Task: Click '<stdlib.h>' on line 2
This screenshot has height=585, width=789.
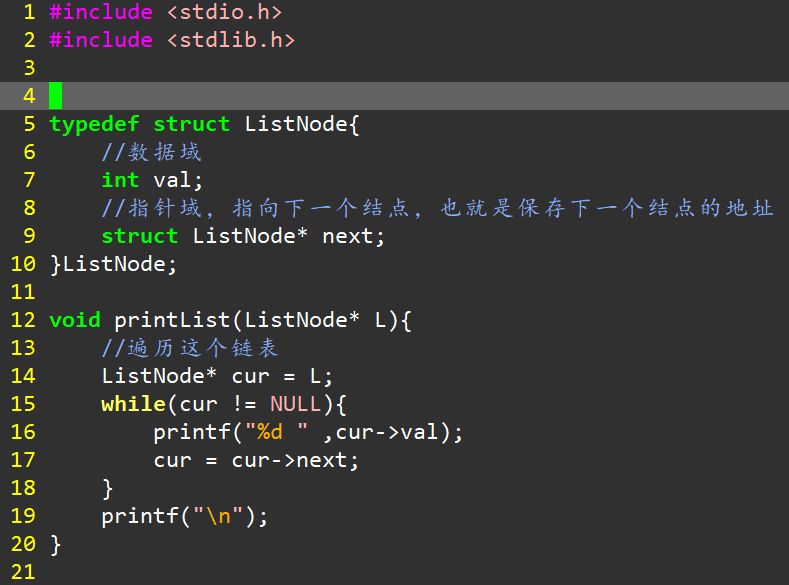Action: click(231, 40)
